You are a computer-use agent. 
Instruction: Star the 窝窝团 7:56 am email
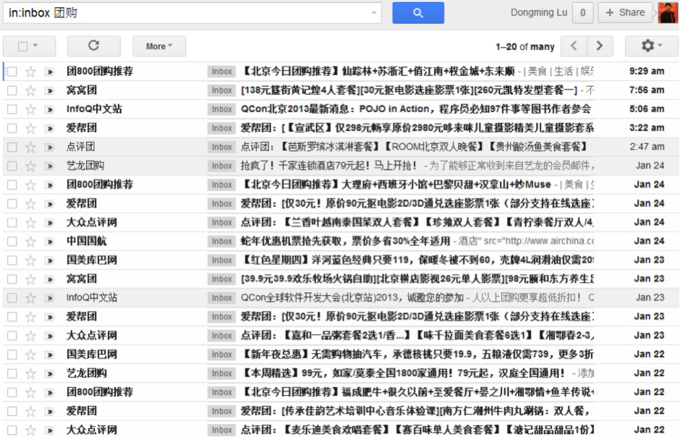point(31,90)
